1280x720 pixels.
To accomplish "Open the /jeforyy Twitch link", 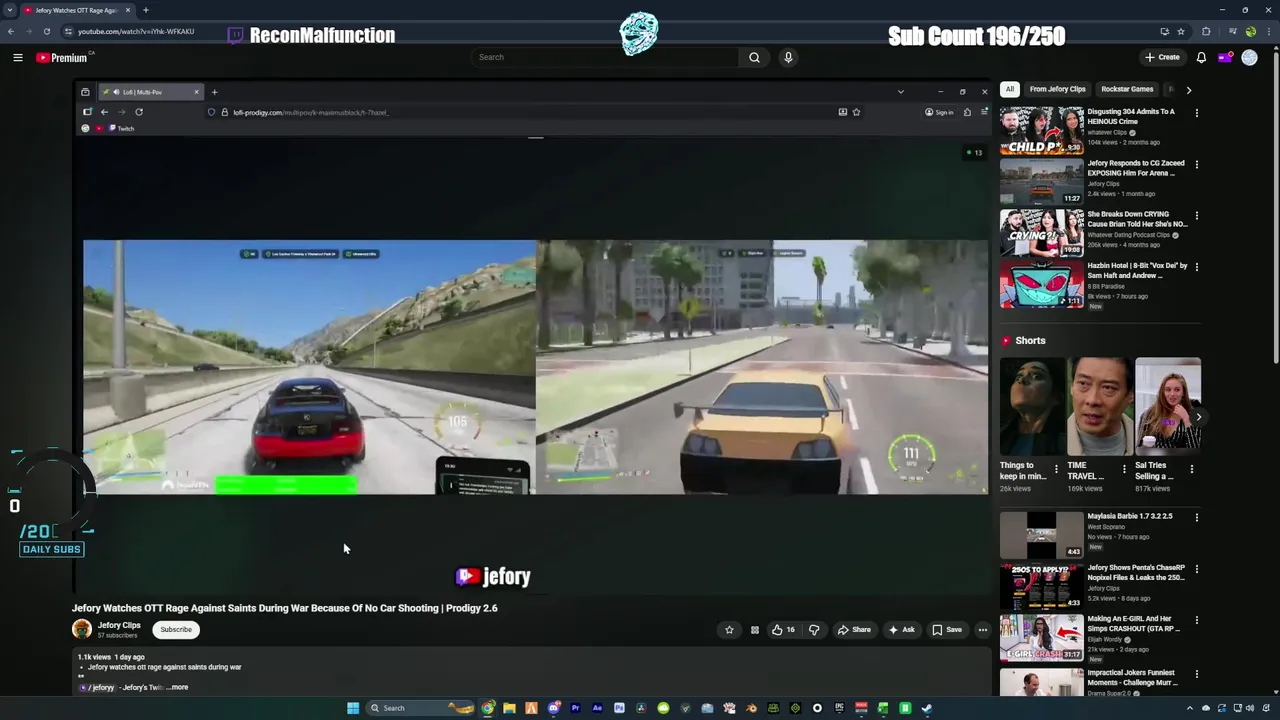I will tap(99, 687).
